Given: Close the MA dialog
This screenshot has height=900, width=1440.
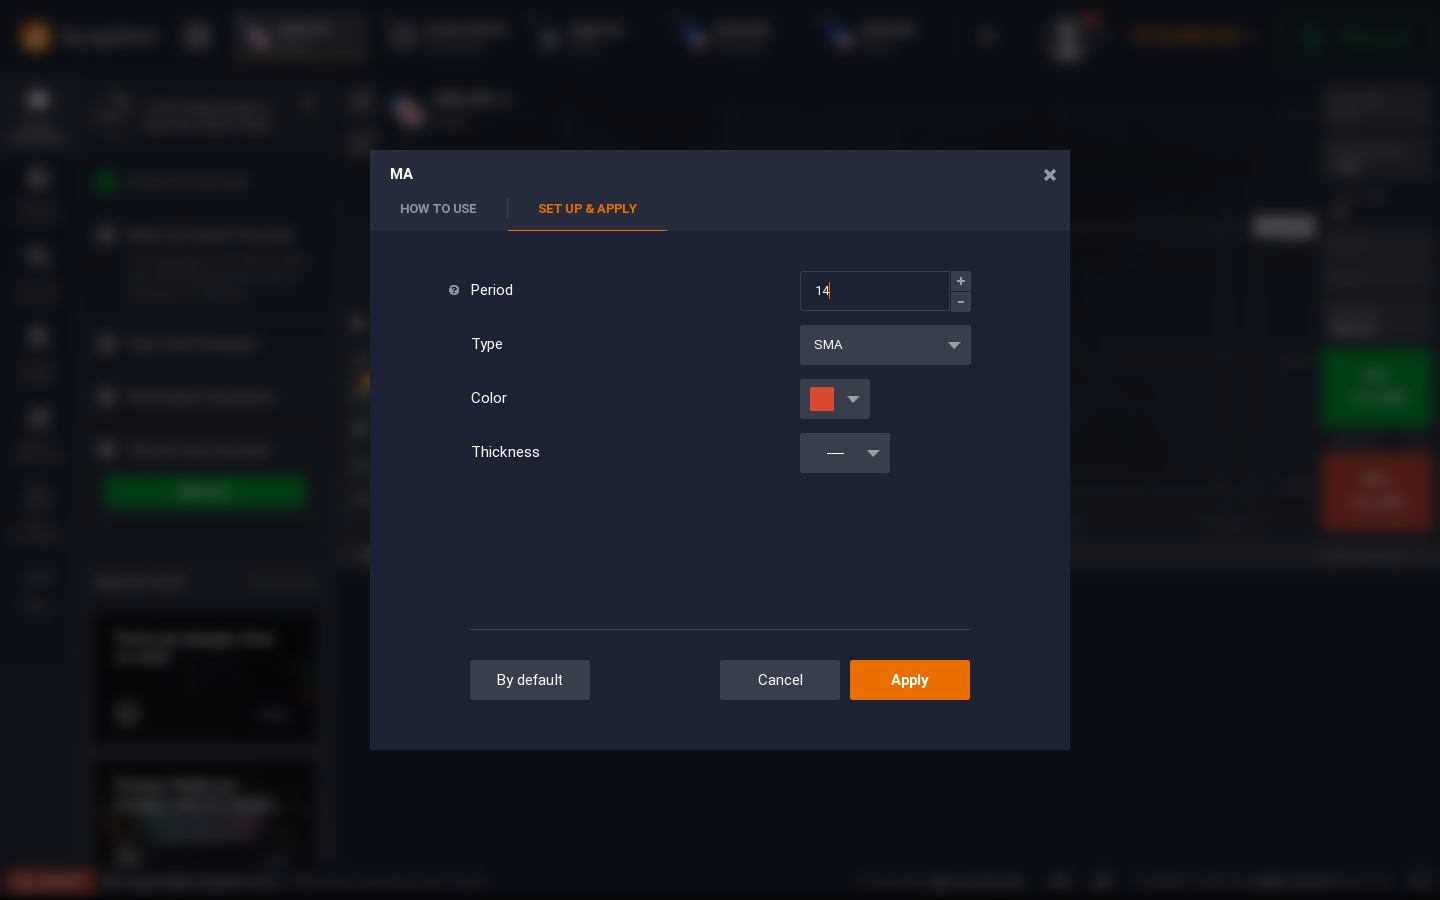Looking at the screenshot, I should pos(1049,175).
